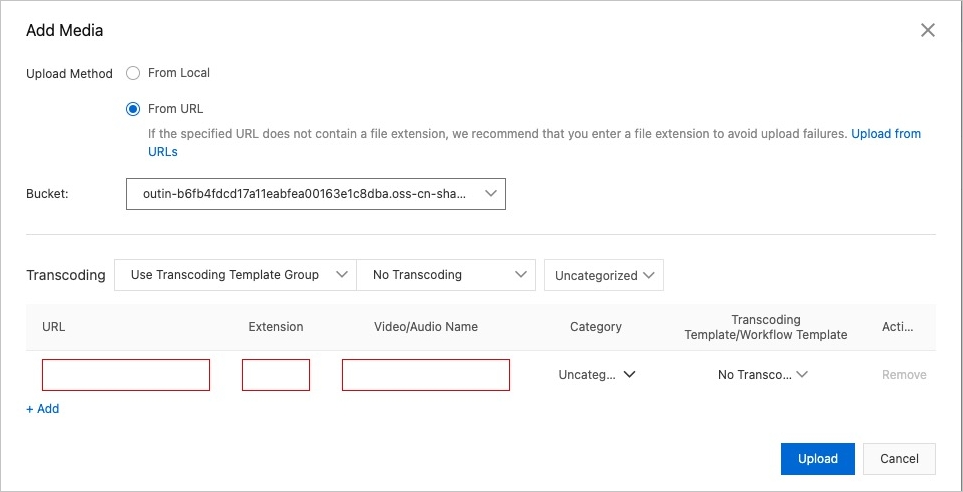
Task: Focus the Video/Audio Name input field
Action: click(426, 375)
